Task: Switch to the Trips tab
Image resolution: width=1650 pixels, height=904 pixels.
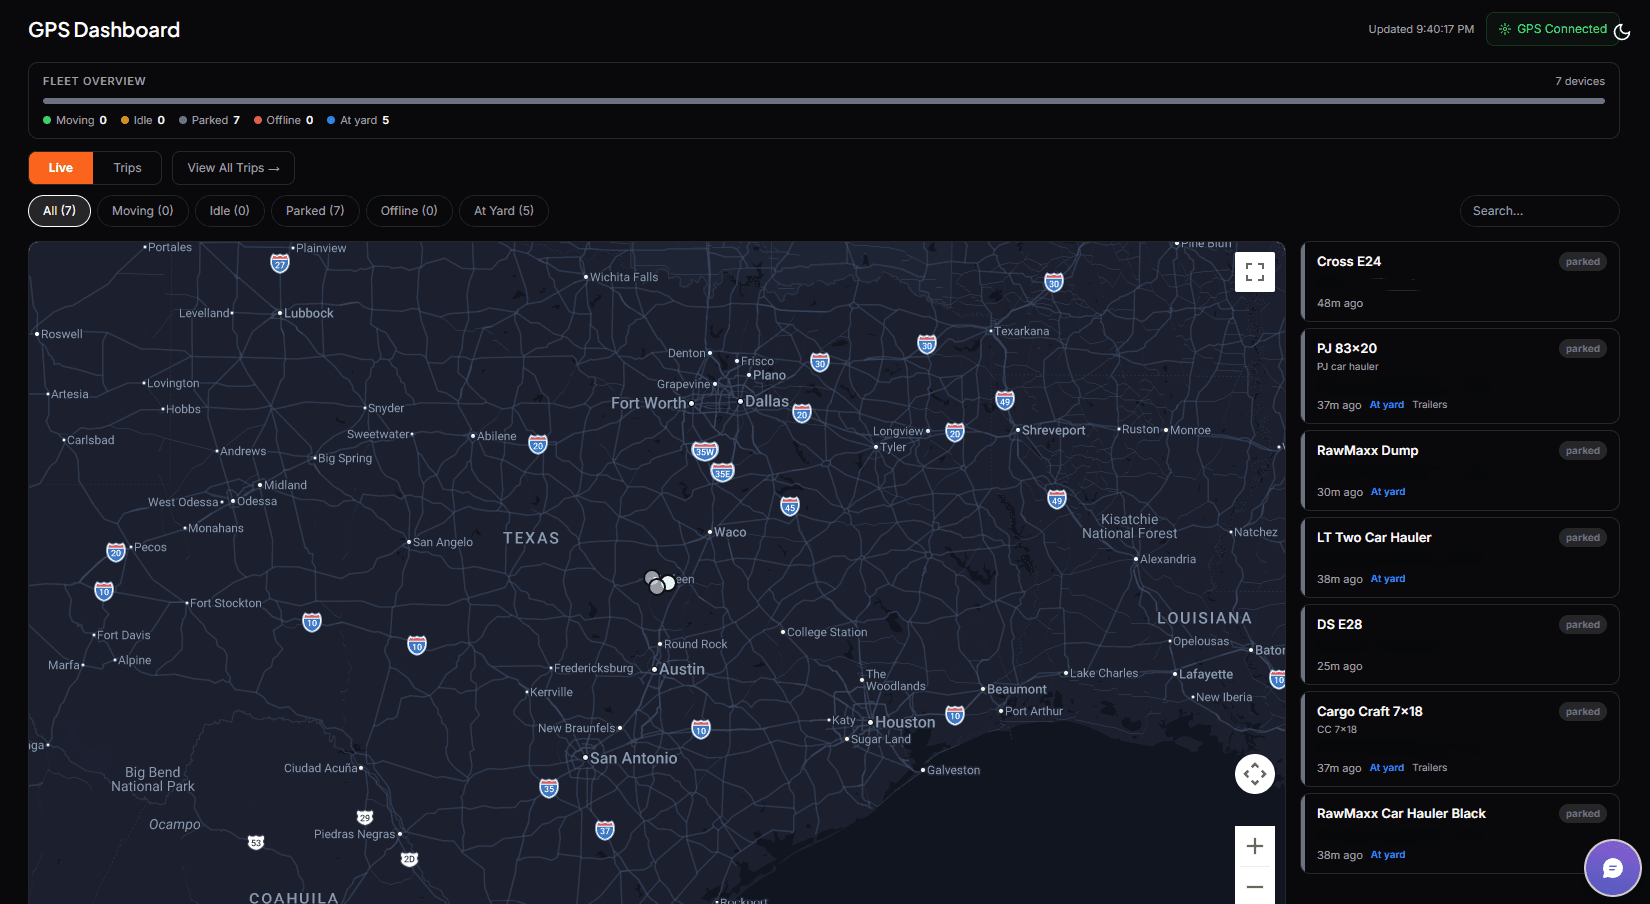Action: 127,167
